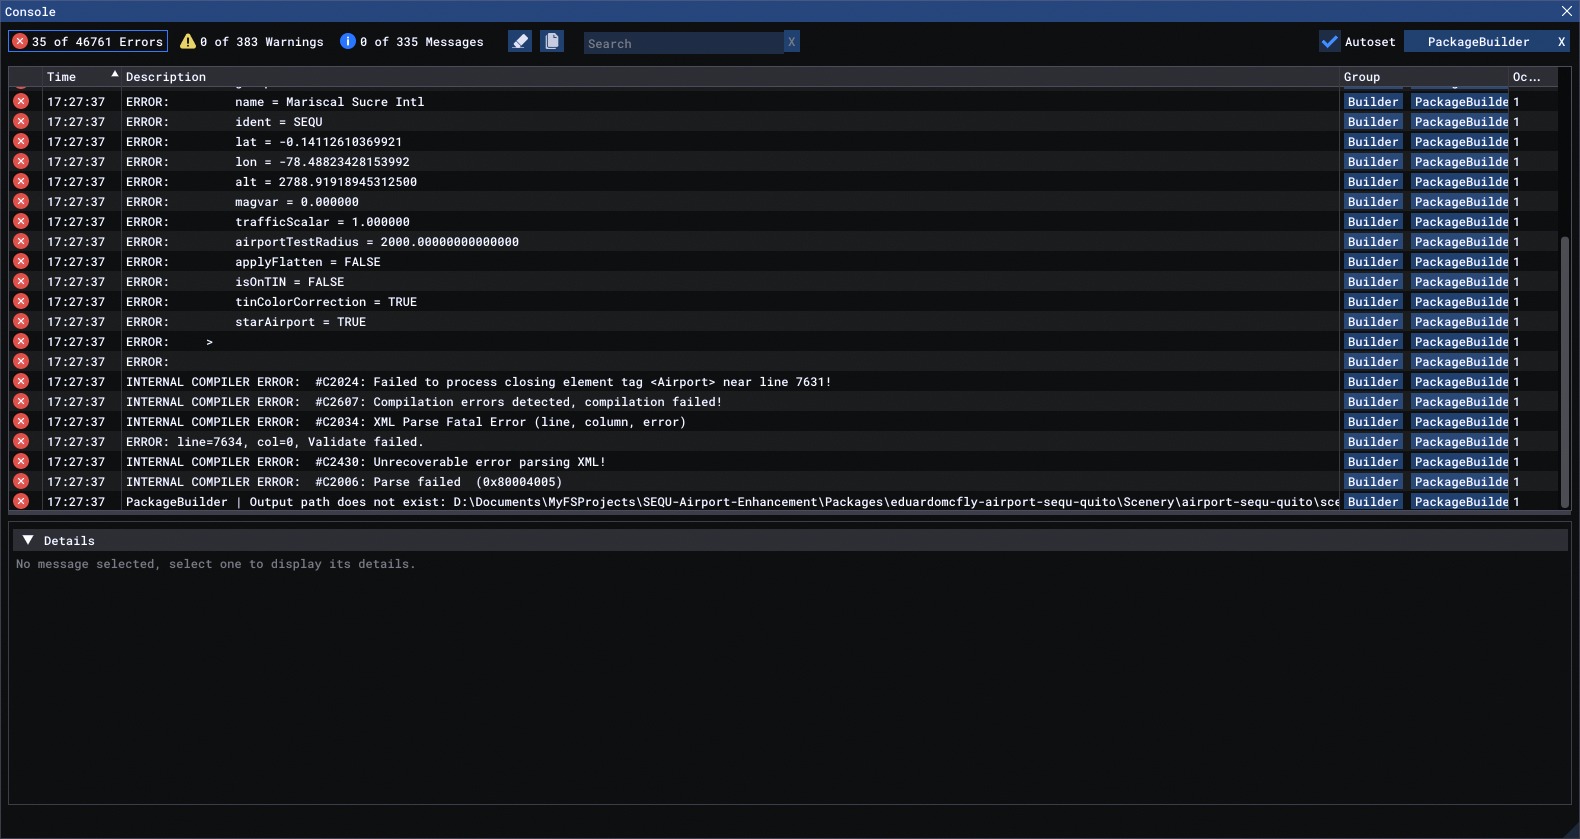
Task: Close the Console window
Action: [1567, 11]
